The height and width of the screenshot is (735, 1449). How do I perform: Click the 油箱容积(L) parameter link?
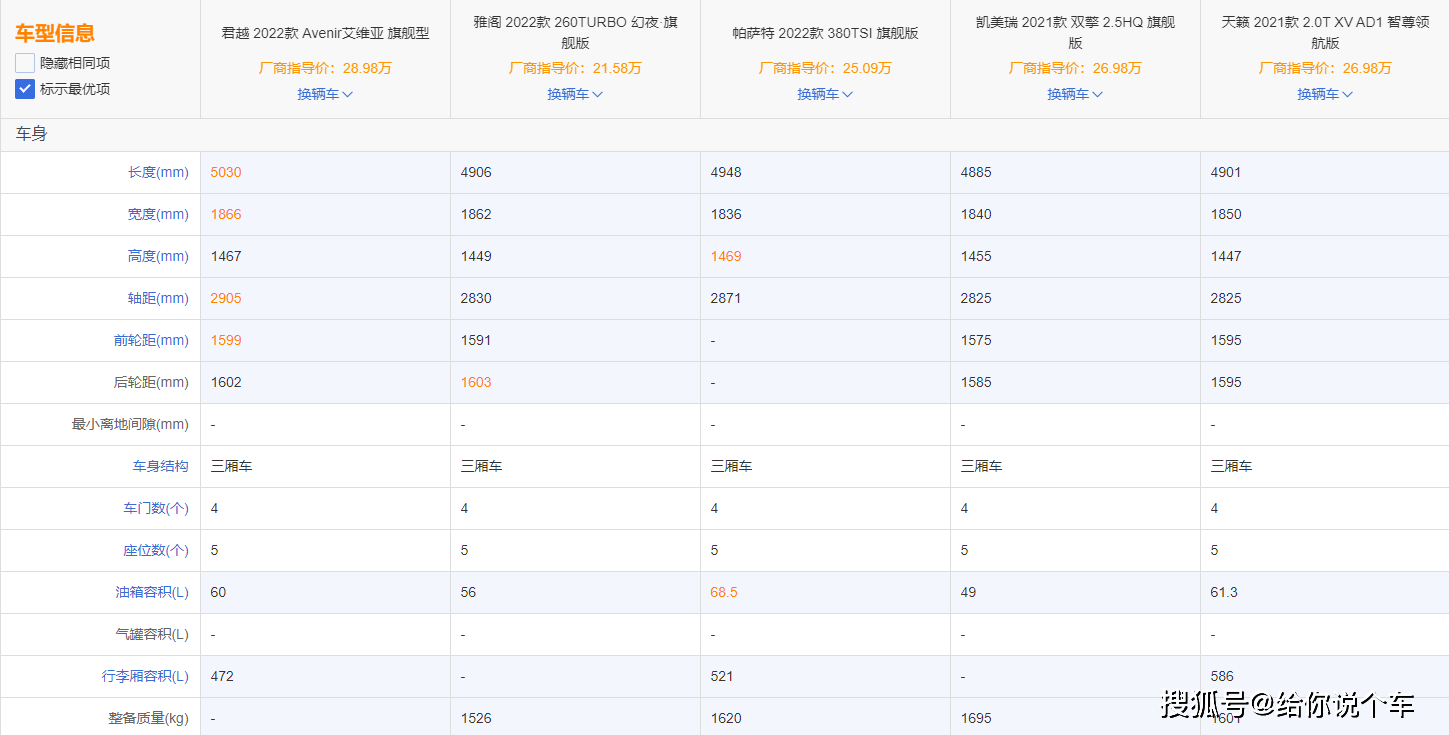pyautogui.click(x=151, y=592)
